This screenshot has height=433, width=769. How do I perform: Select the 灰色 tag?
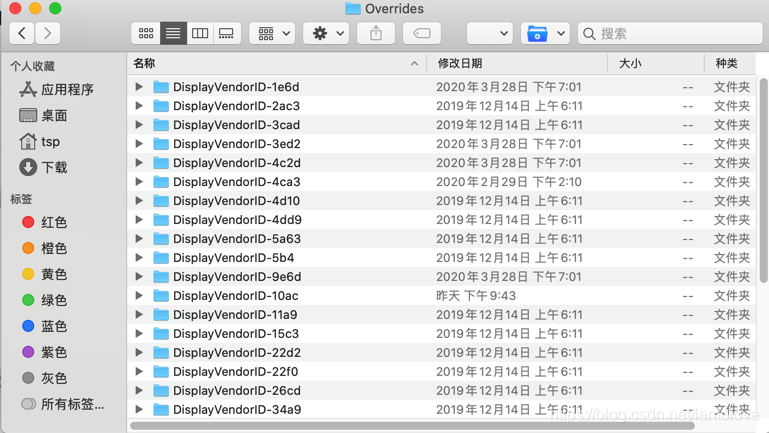[x=45, y=378]
